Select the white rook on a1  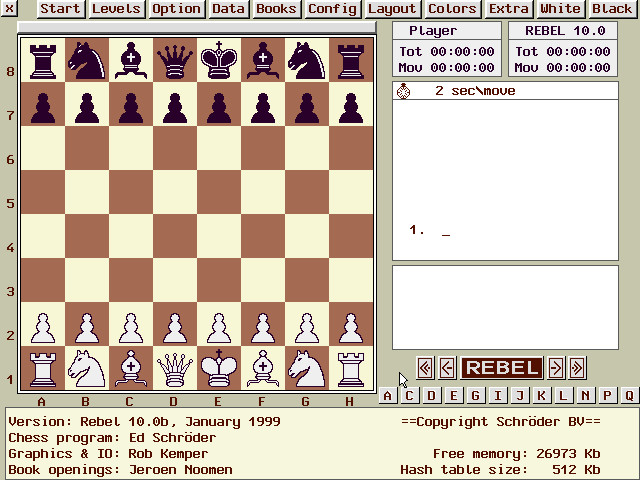coord(43,369)
